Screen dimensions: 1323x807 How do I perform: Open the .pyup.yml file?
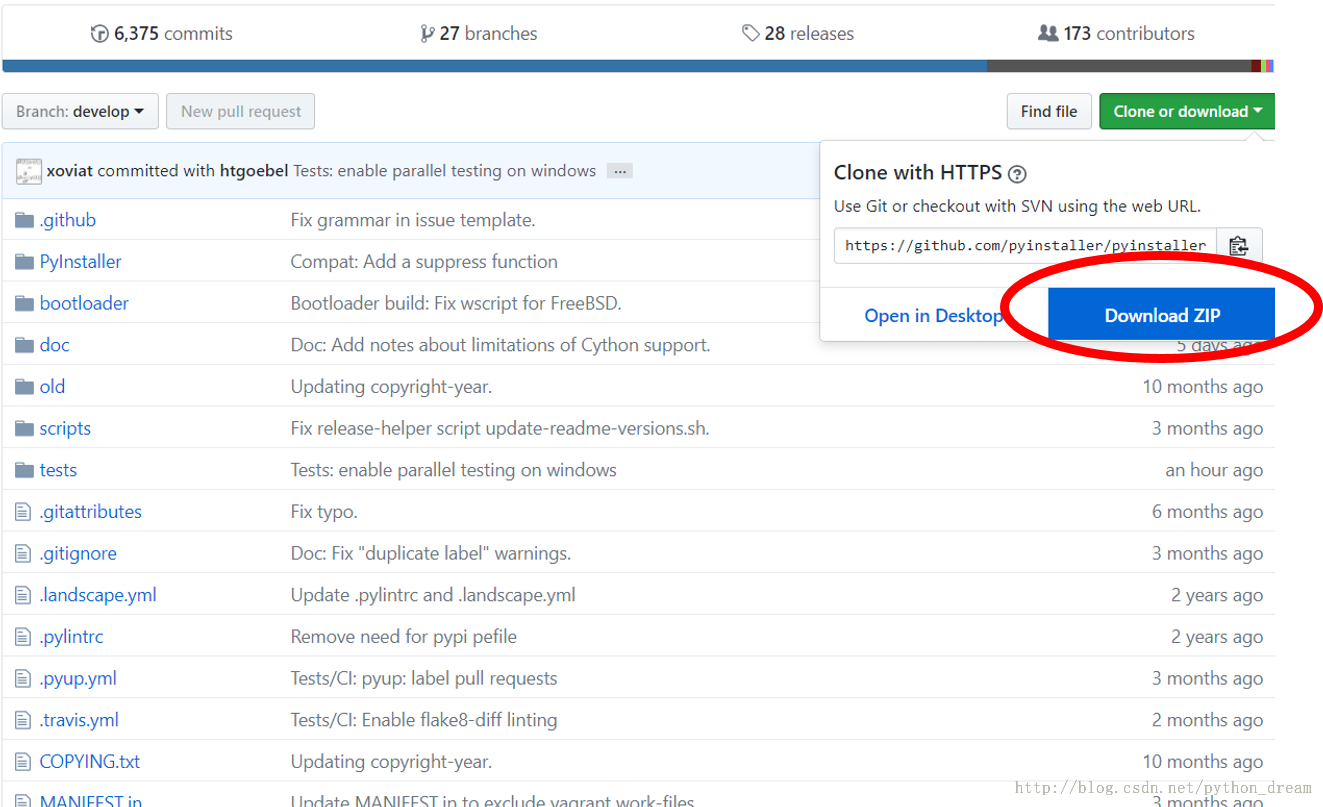click(x=78, y=679)
